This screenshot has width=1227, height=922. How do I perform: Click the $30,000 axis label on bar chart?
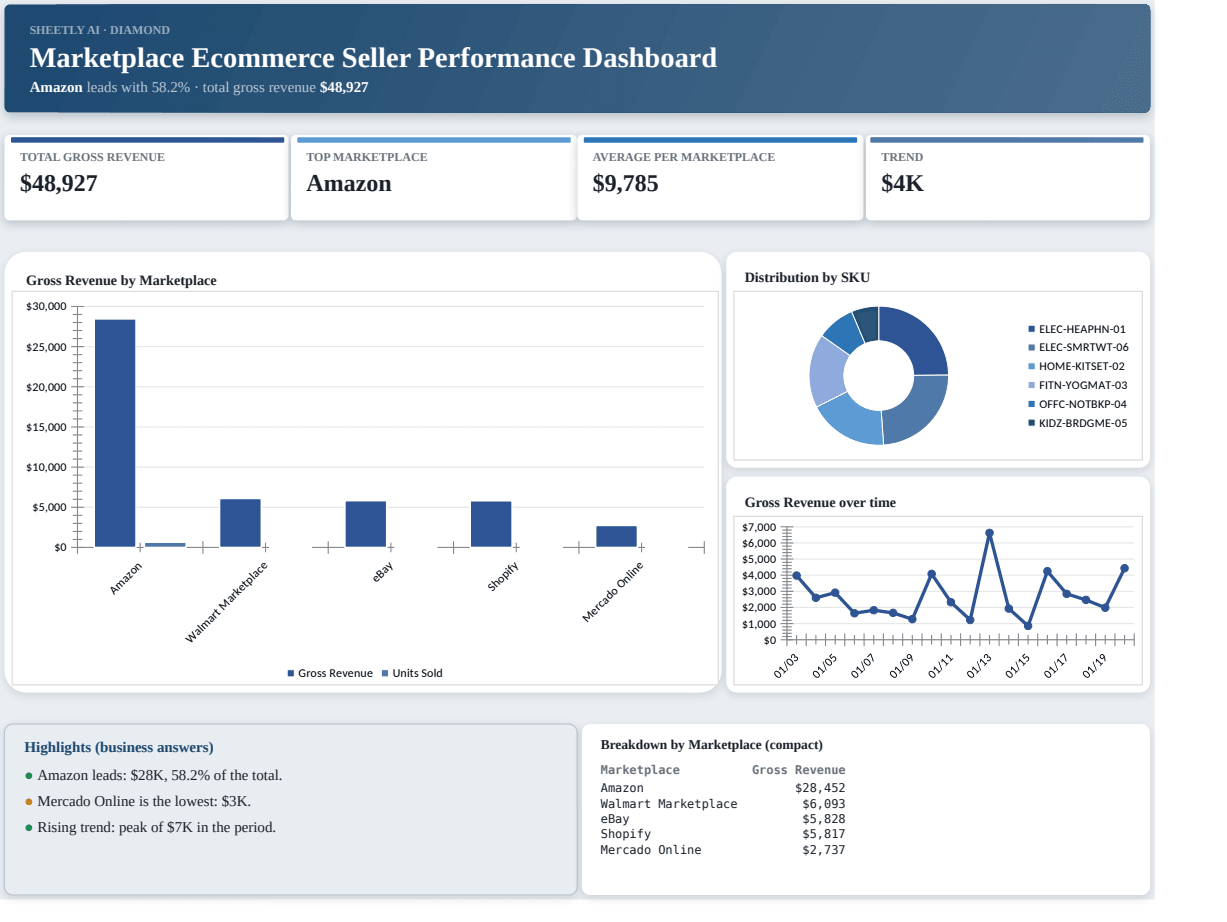tap(46, 306)
